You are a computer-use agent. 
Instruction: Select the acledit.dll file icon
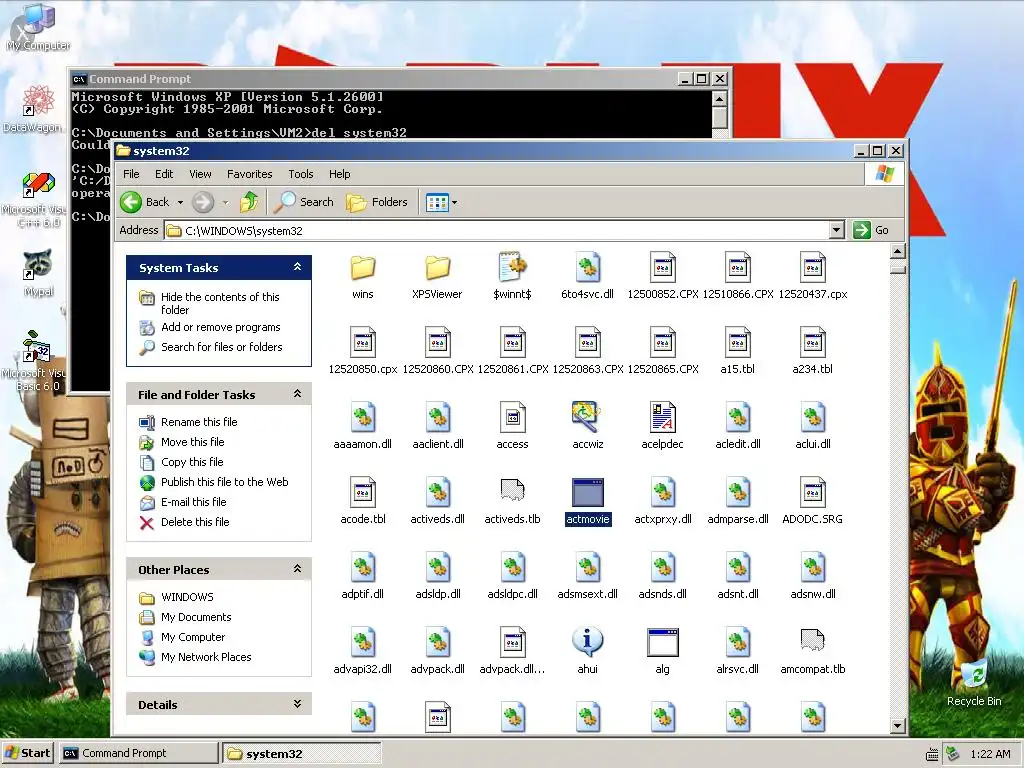click(x=738, y=418)
